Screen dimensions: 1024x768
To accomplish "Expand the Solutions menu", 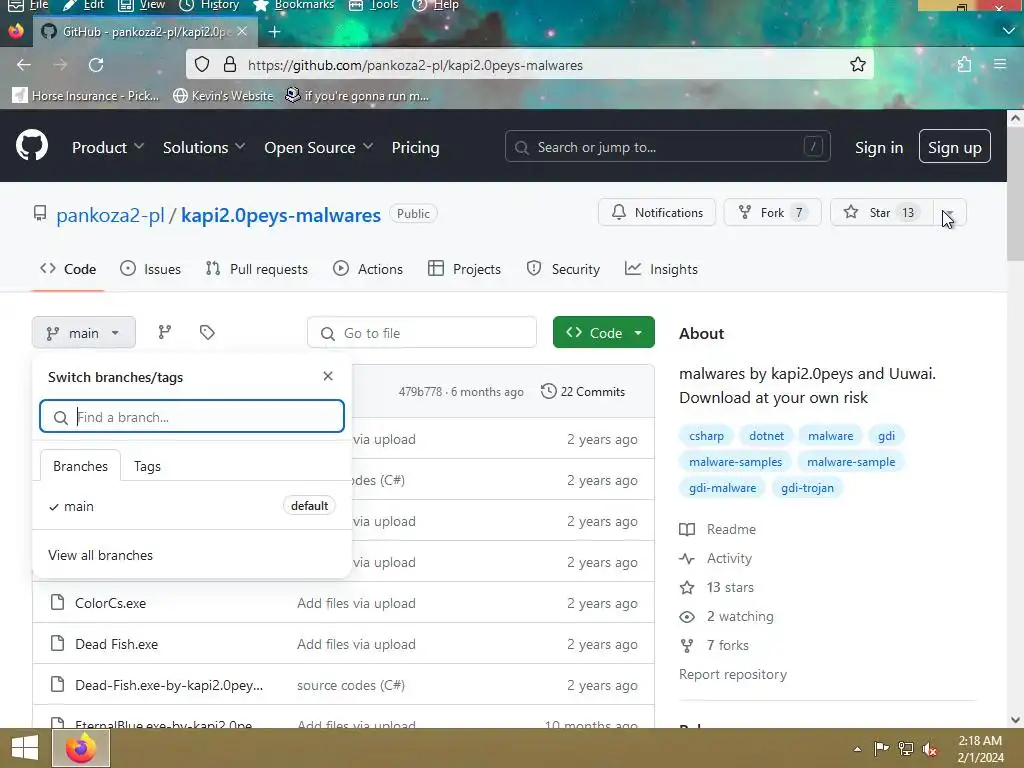I will (x=204, y=148).
